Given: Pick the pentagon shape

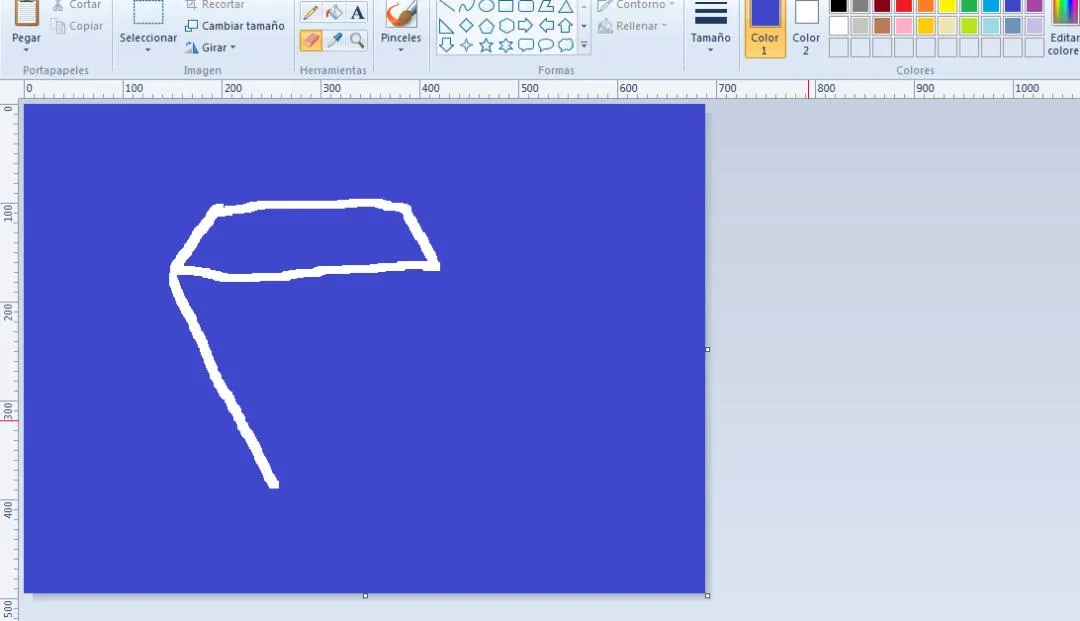Looking at the screenshot, I should click(486, 26).
